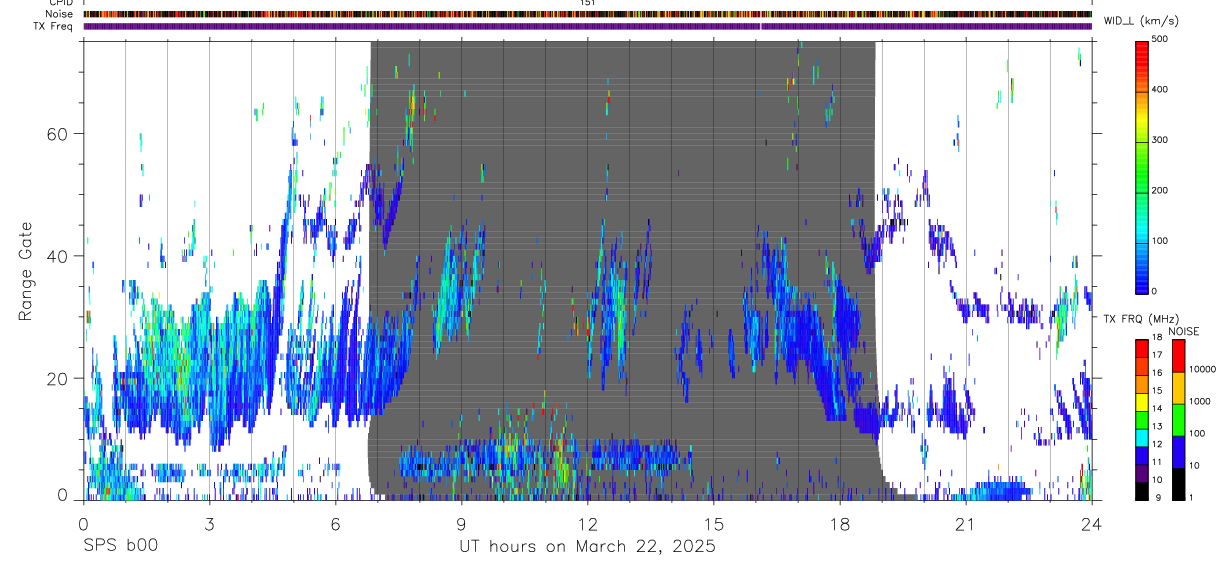This screenshot has height=567, width=1228.
Task: Select the 18 MHz tick on TX FRQ legend
Action: (x=1159, y=338)
